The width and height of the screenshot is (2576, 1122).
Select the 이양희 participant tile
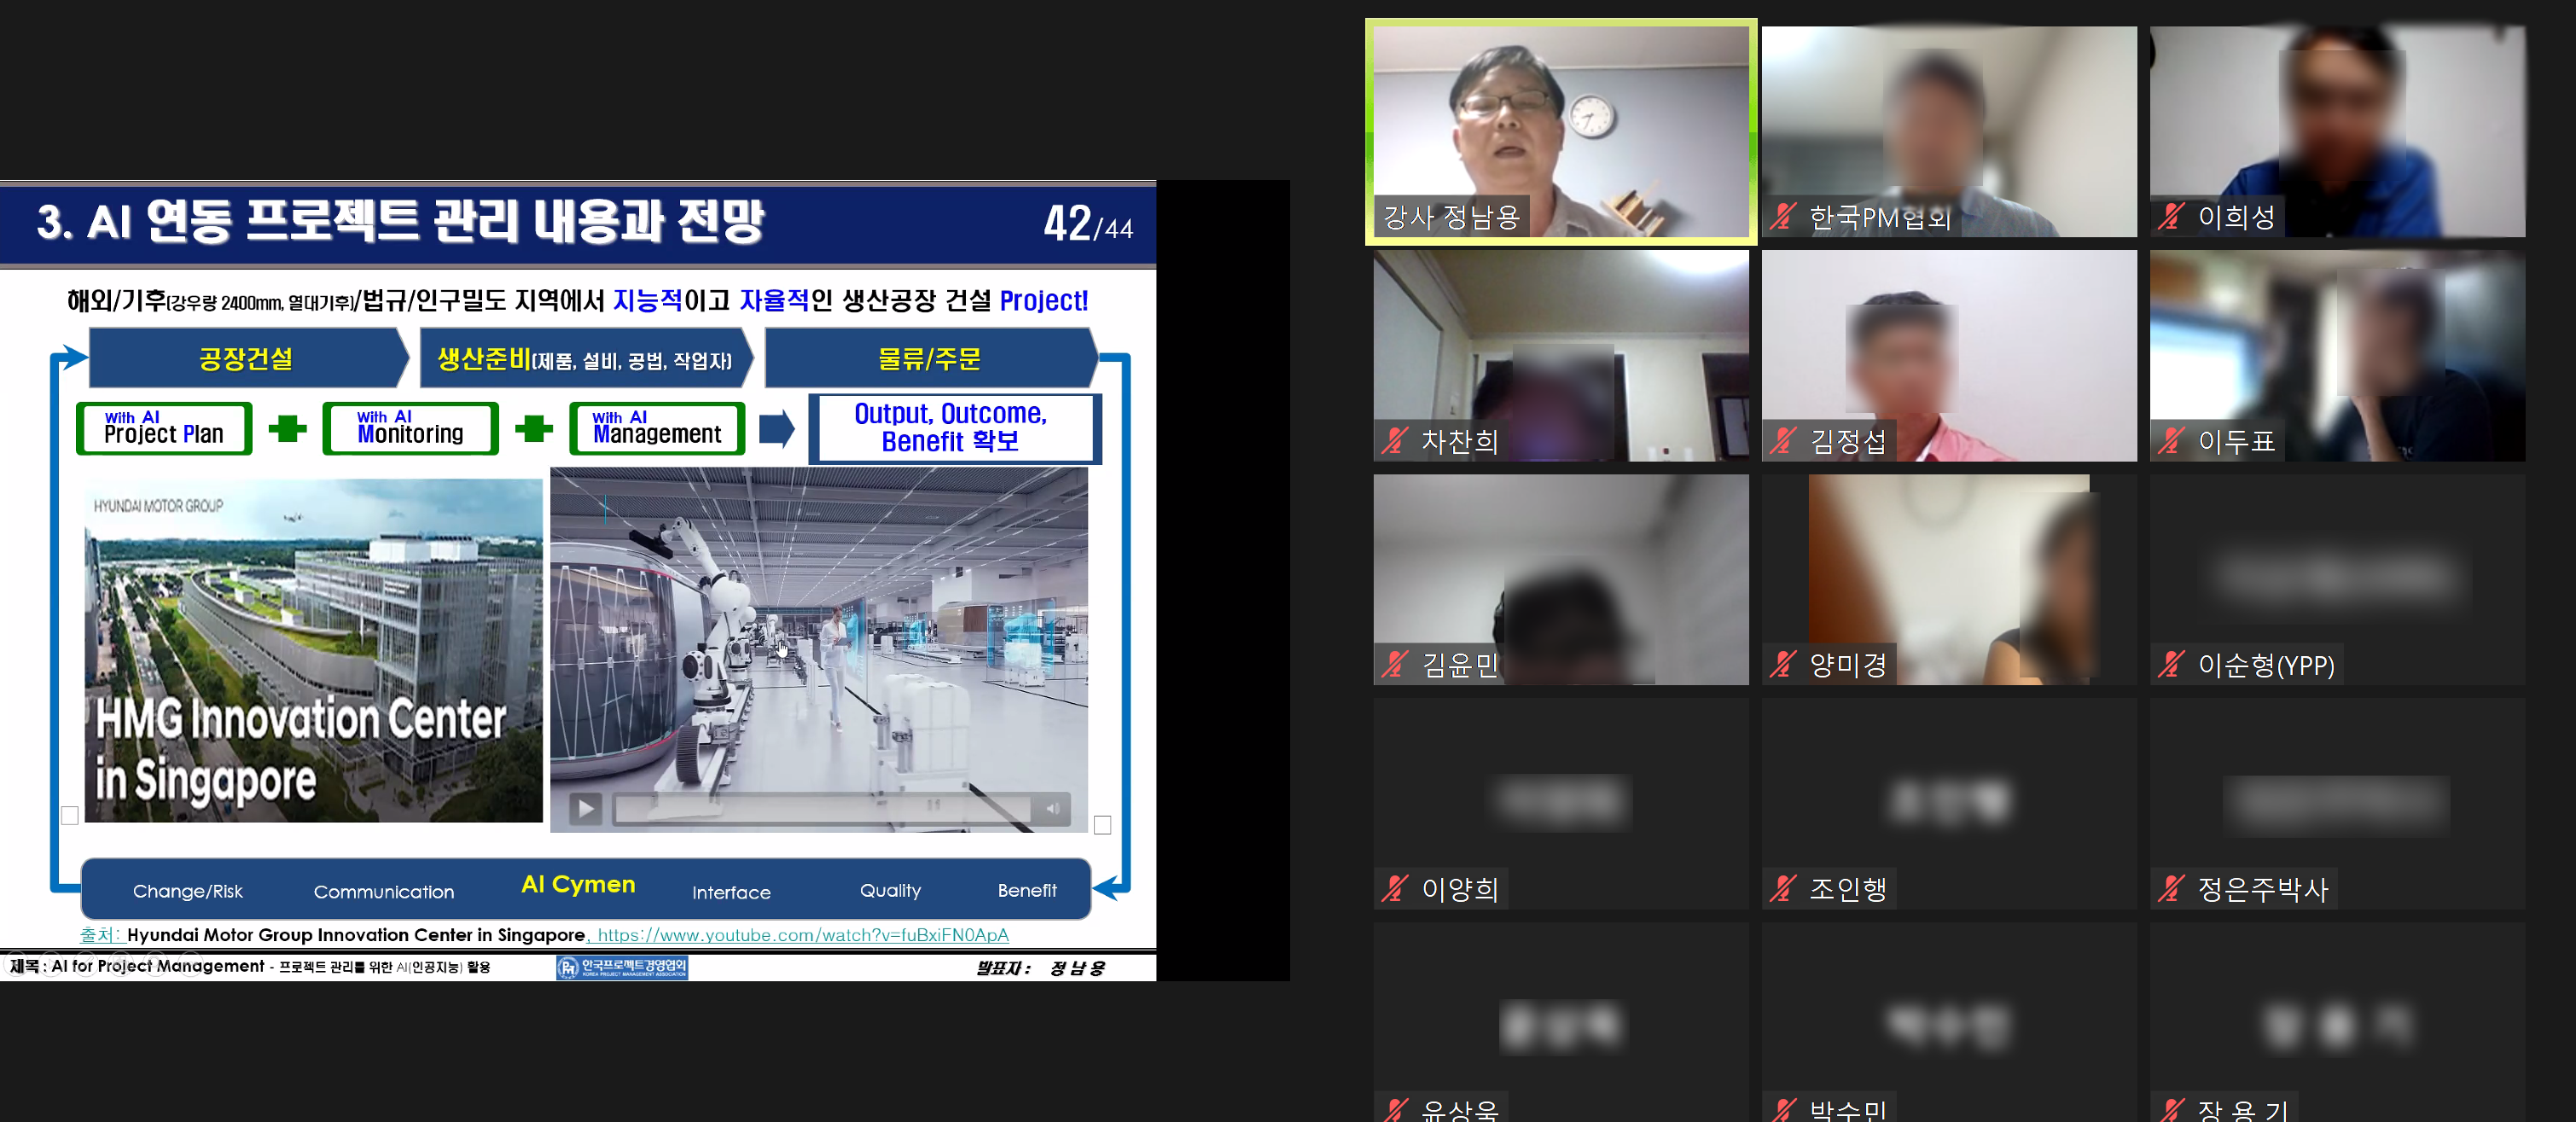coord(1560,804)
